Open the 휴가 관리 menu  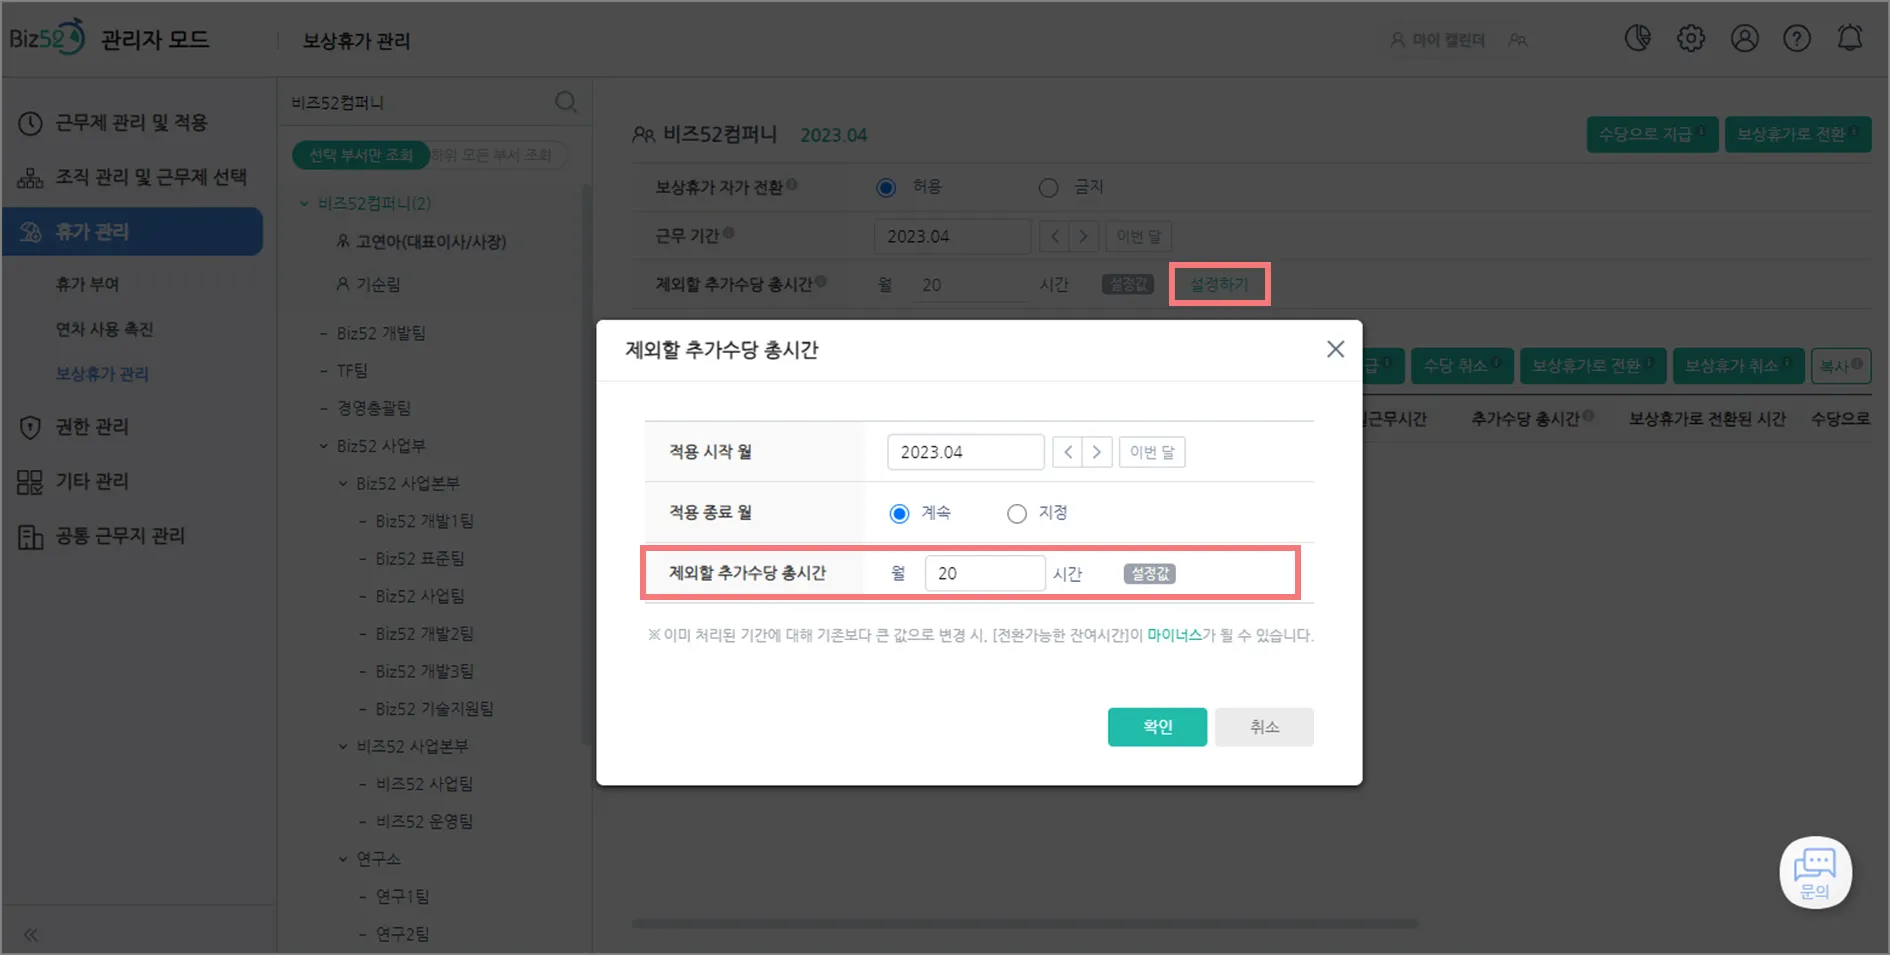click(x=132, y=231)
